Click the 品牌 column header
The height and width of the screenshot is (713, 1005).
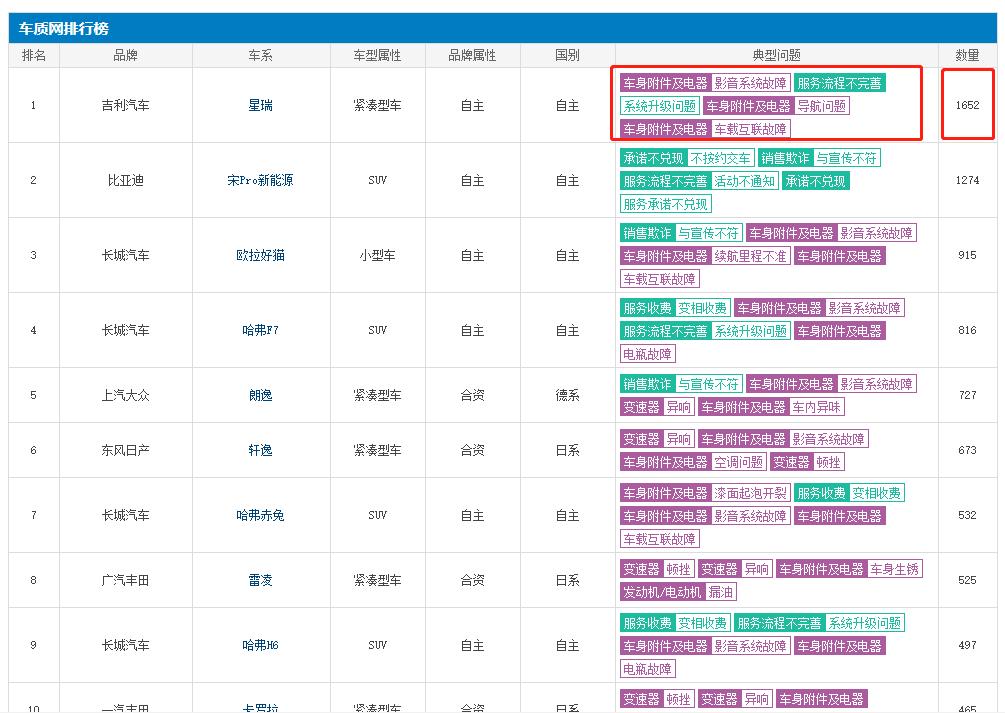click(126, 55)
